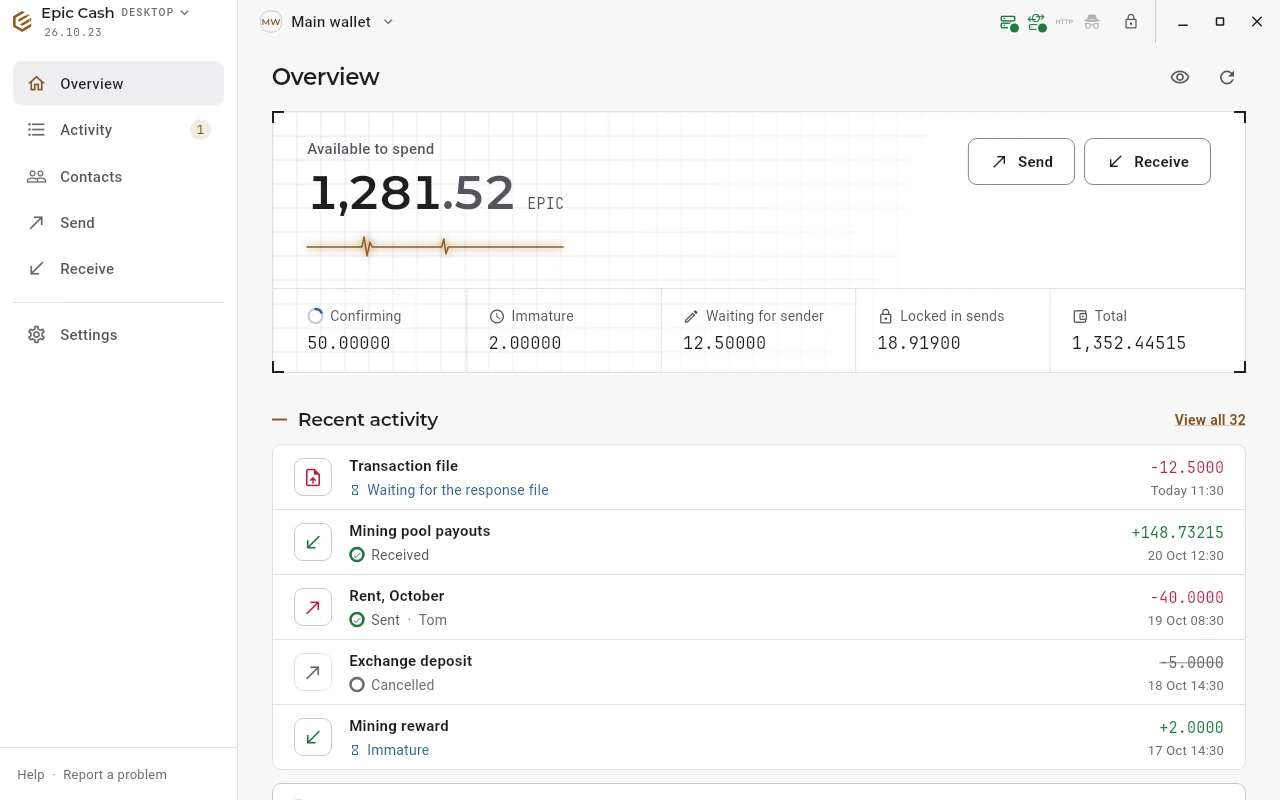Click the Receive button in the balance card

tap(1147, 161)
